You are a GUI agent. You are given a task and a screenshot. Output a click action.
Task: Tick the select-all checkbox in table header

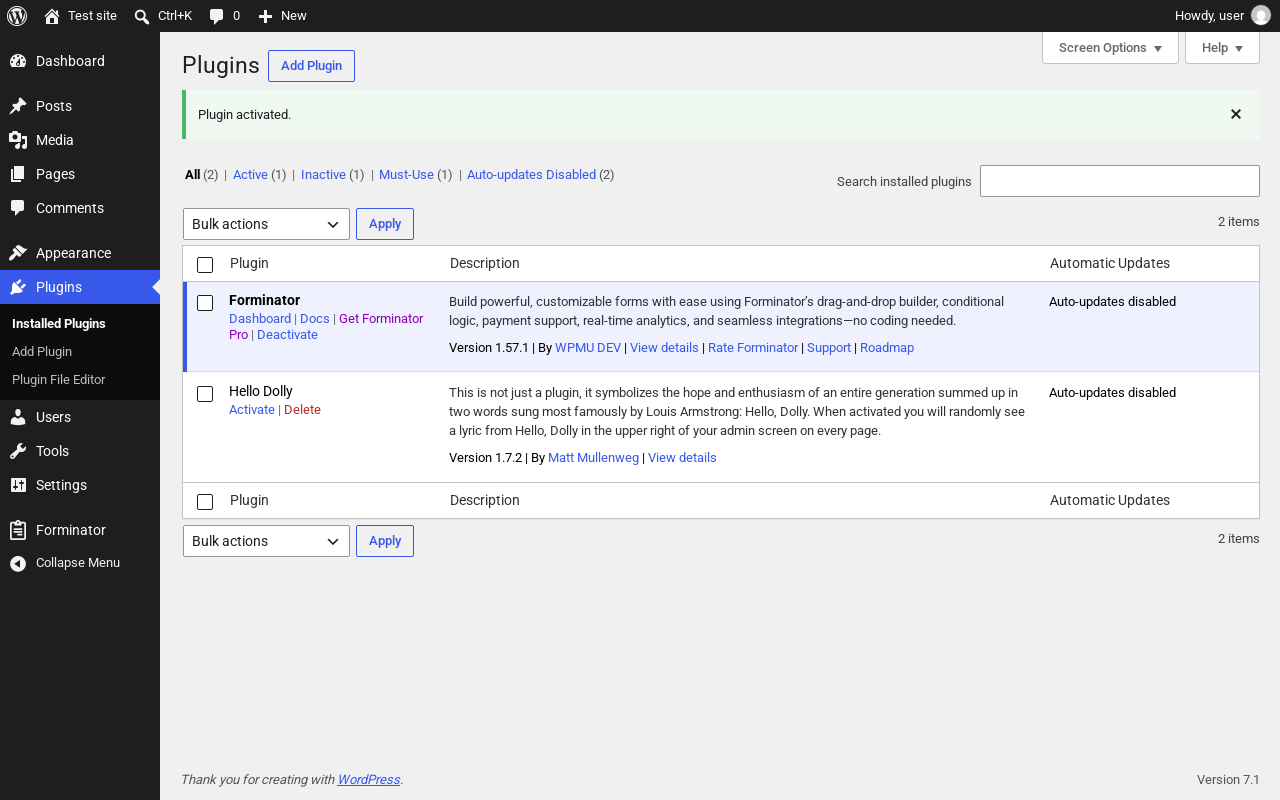pyautogui.click(x=205, y=264)
